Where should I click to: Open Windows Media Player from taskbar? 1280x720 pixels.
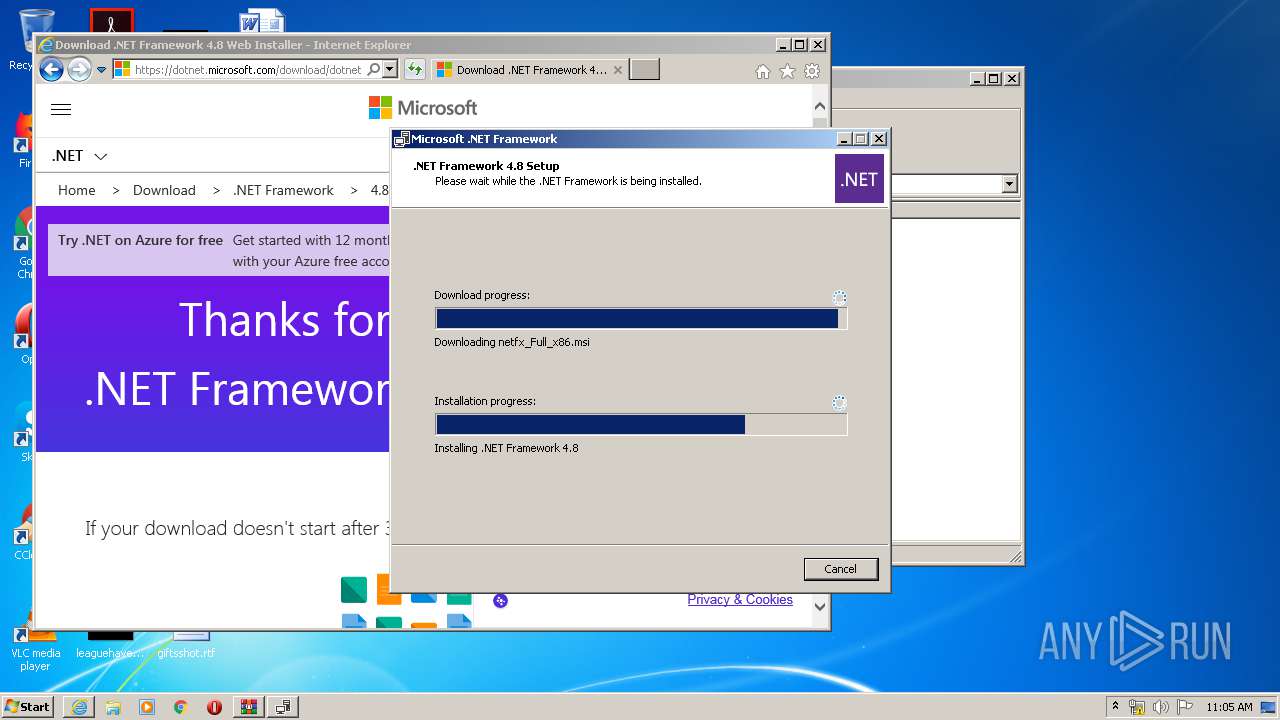click(147, 707)
